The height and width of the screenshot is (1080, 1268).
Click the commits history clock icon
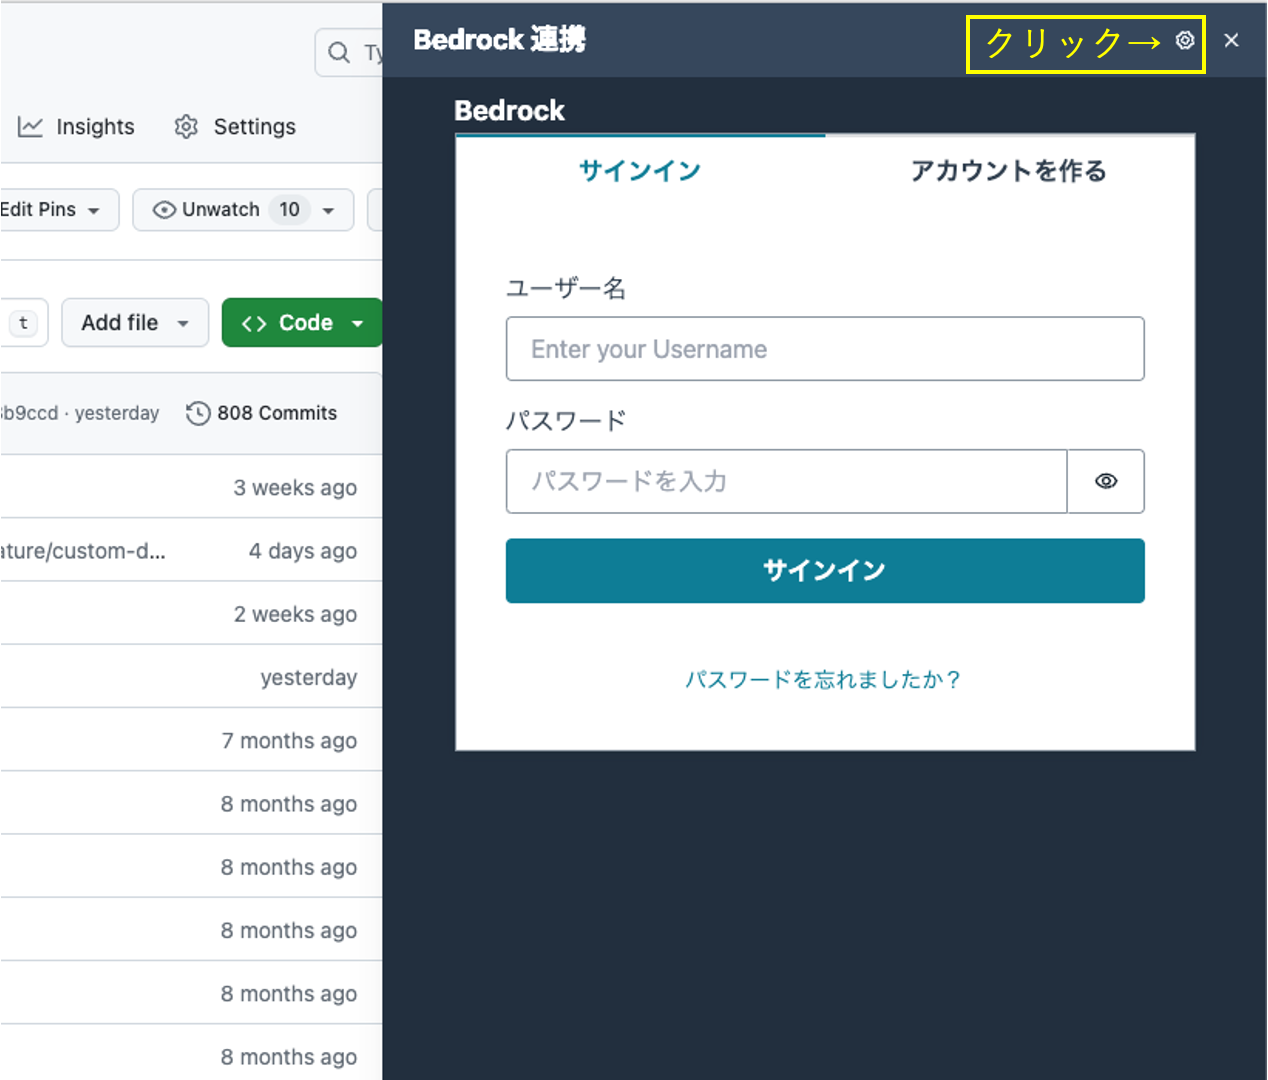(198, 413)
